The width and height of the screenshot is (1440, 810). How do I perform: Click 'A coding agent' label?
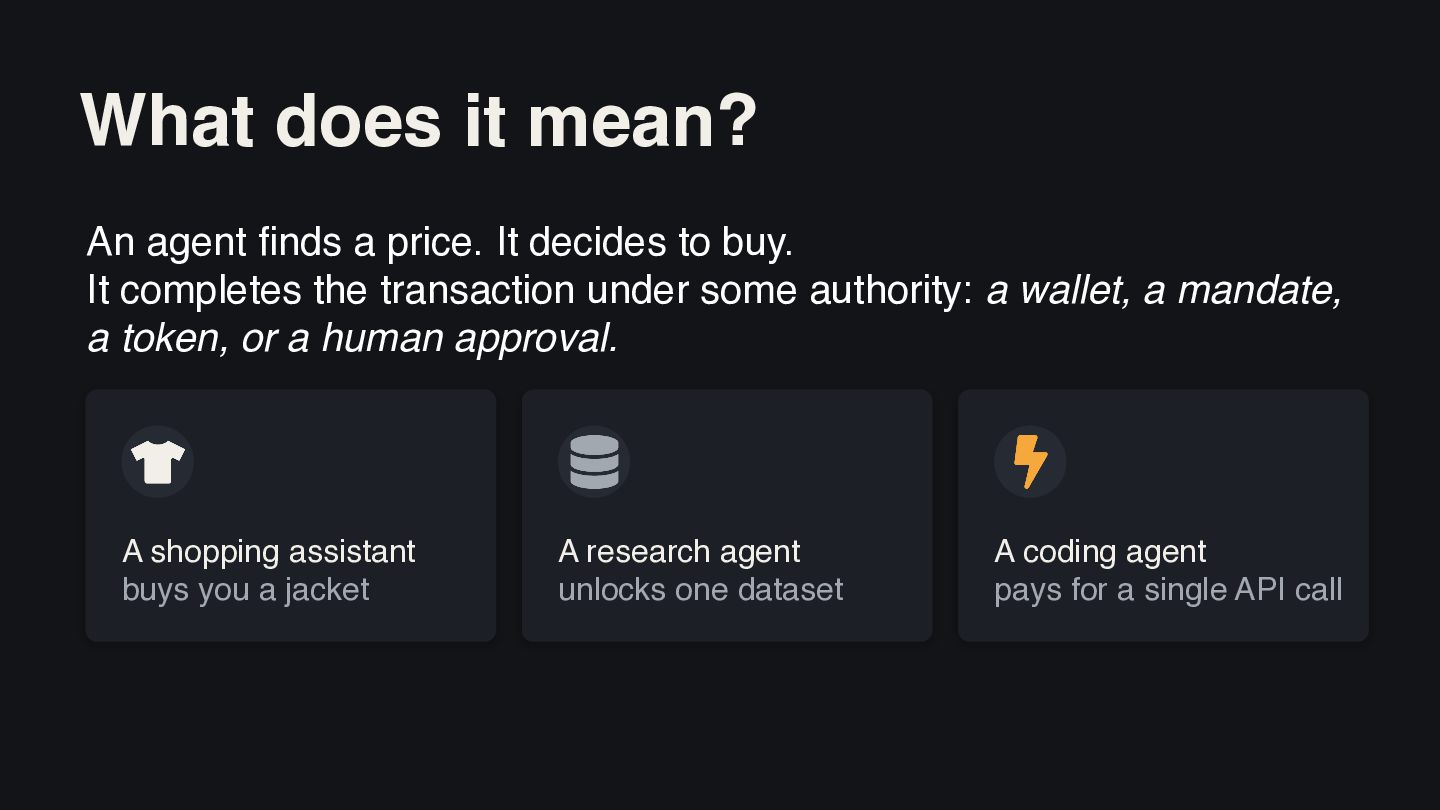(x=1100, y=551)
